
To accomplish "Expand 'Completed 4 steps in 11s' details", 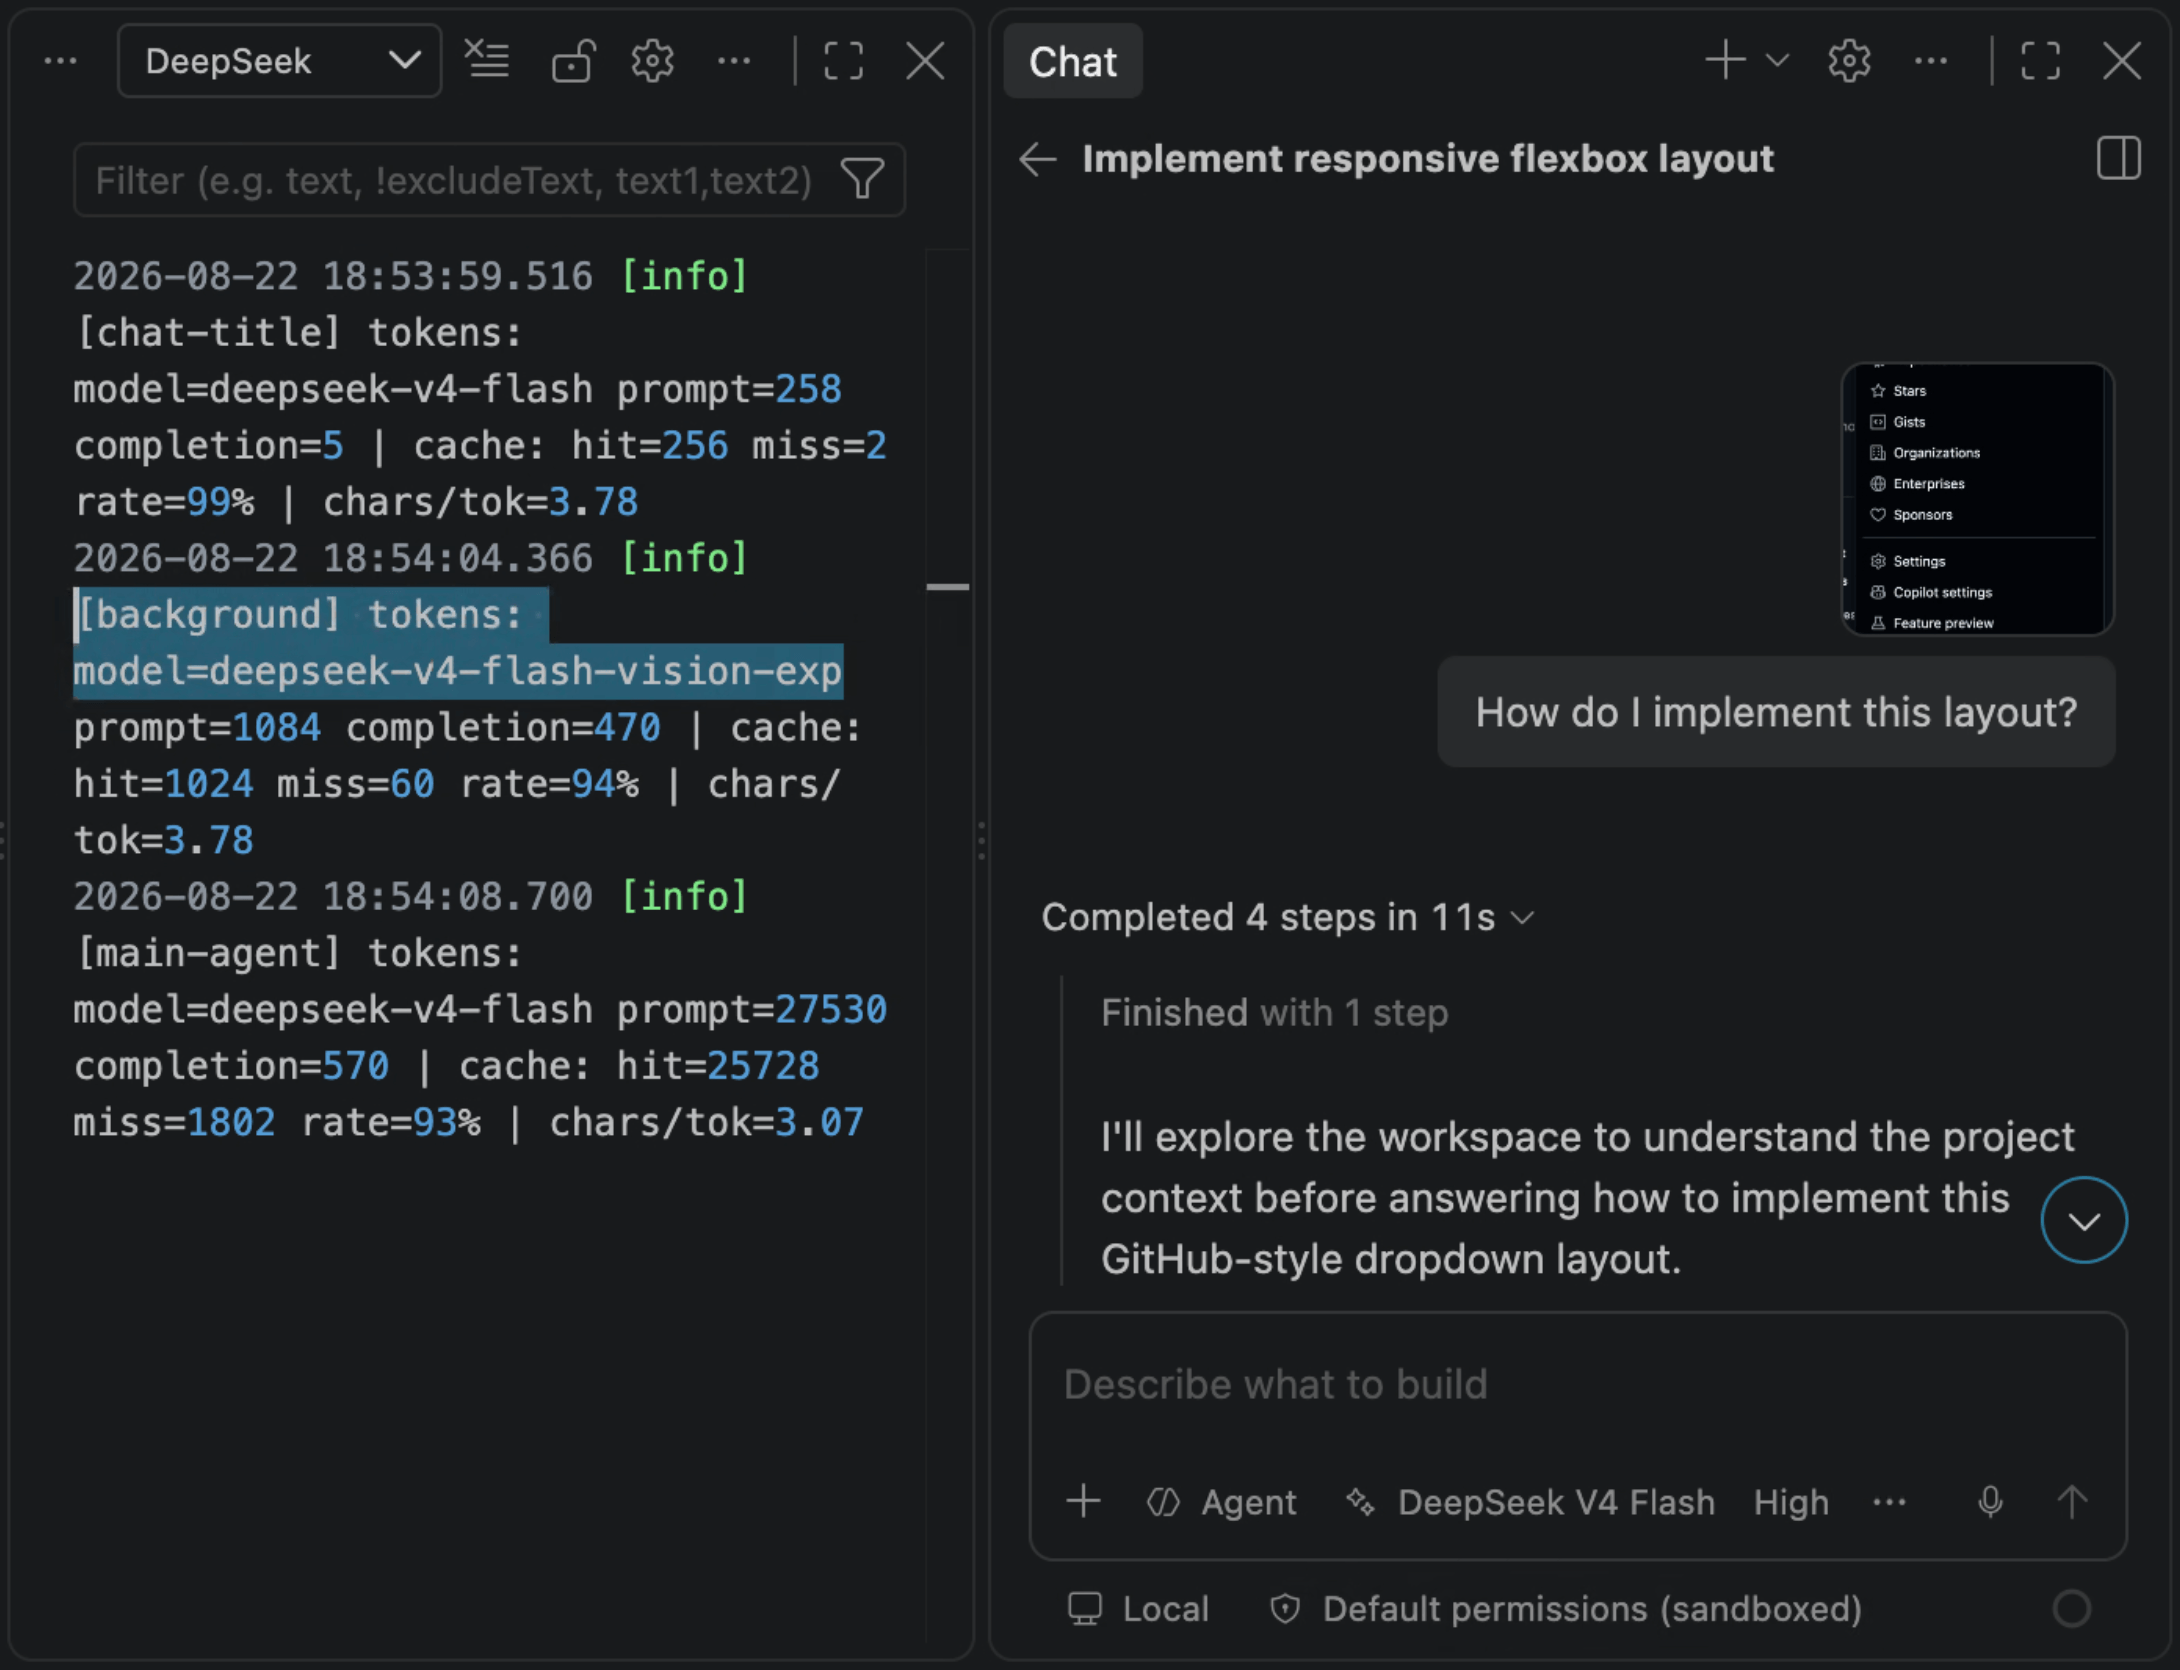I will pos(1288,917).
